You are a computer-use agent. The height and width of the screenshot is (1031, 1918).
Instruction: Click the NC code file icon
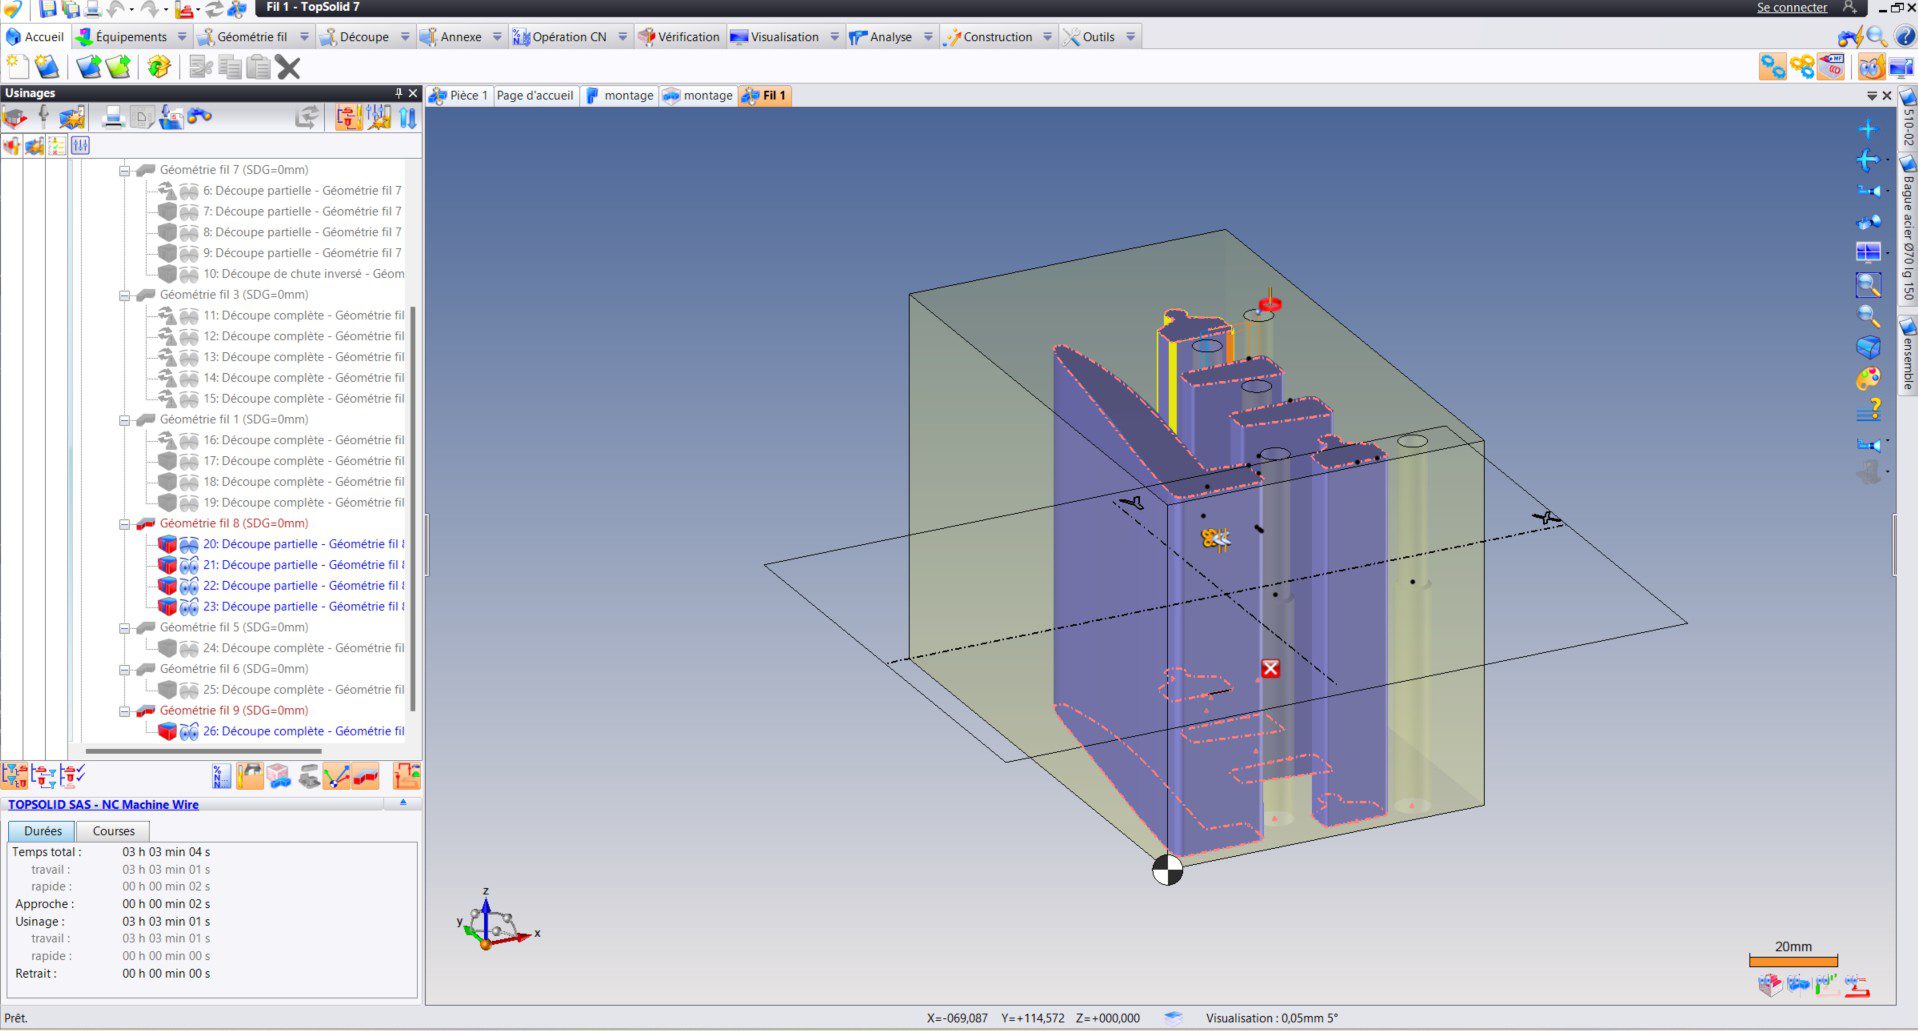click(x=221, y=776)
